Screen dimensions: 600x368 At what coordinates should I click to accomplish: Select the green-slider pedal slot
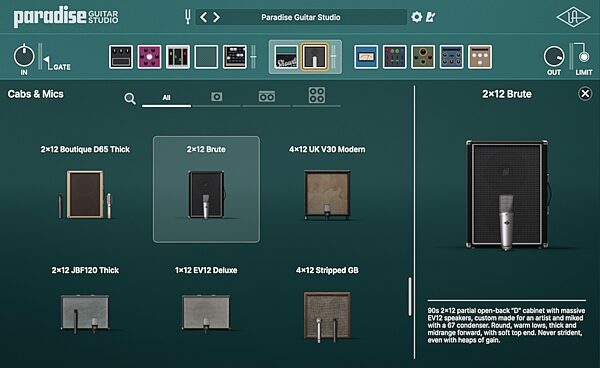tap(178, 57)
